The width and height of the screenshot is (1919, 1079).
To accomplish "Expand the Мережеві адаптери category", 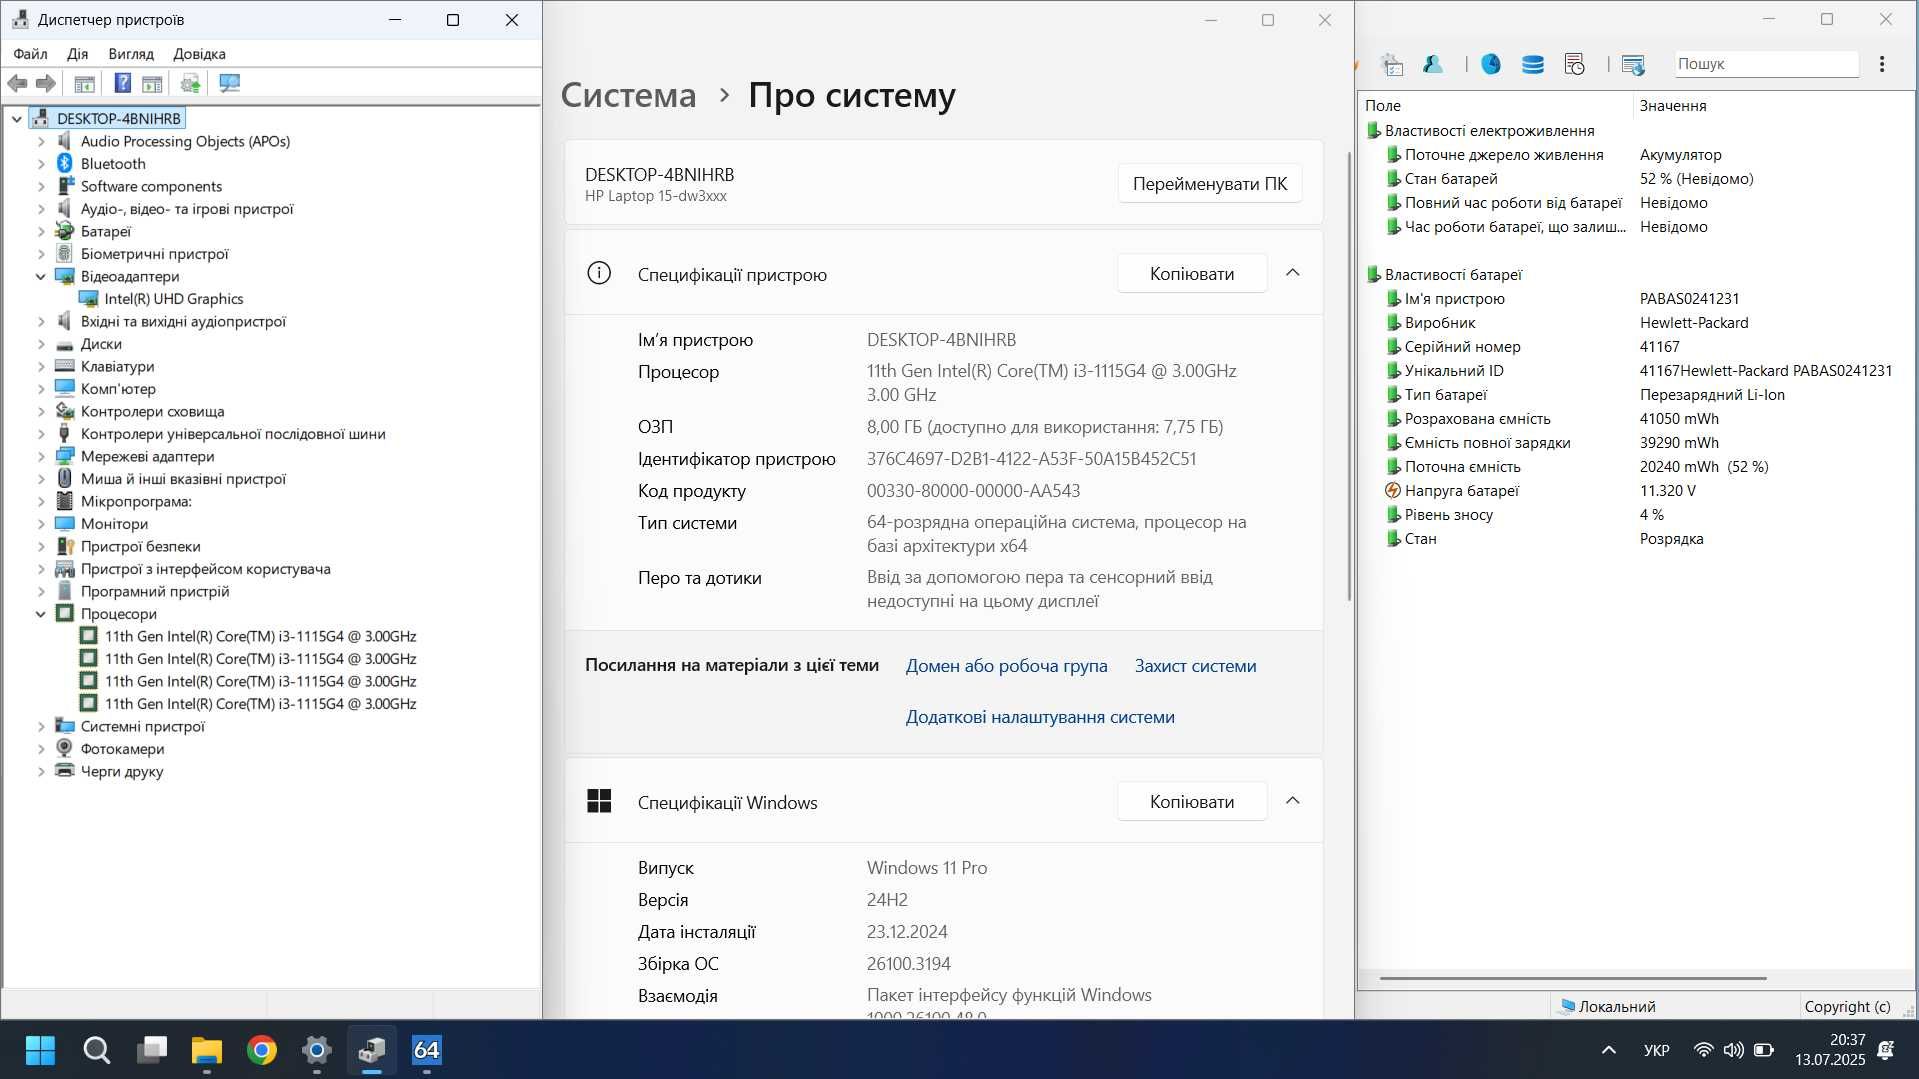I will 41,457.
